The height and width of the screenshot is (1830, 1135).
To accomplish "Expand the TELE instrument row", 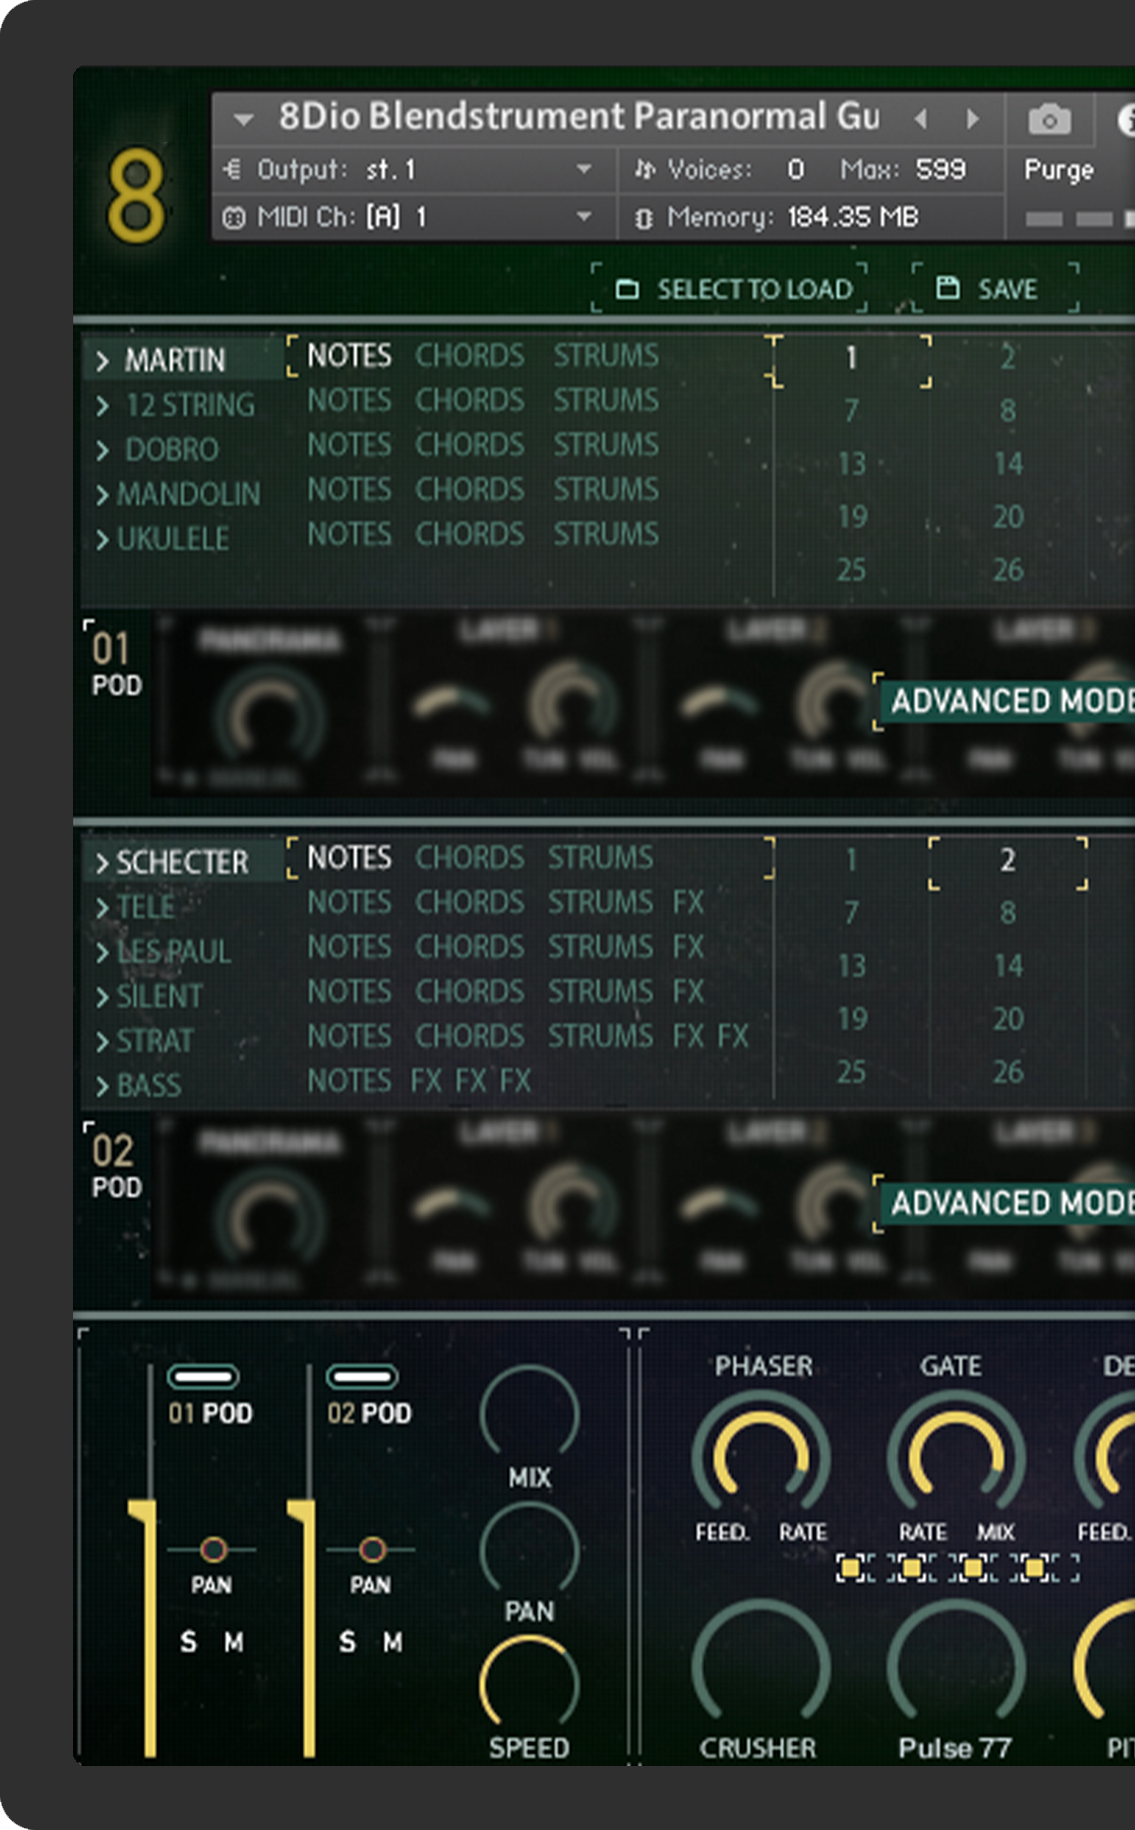I will [x=102, y=907].
